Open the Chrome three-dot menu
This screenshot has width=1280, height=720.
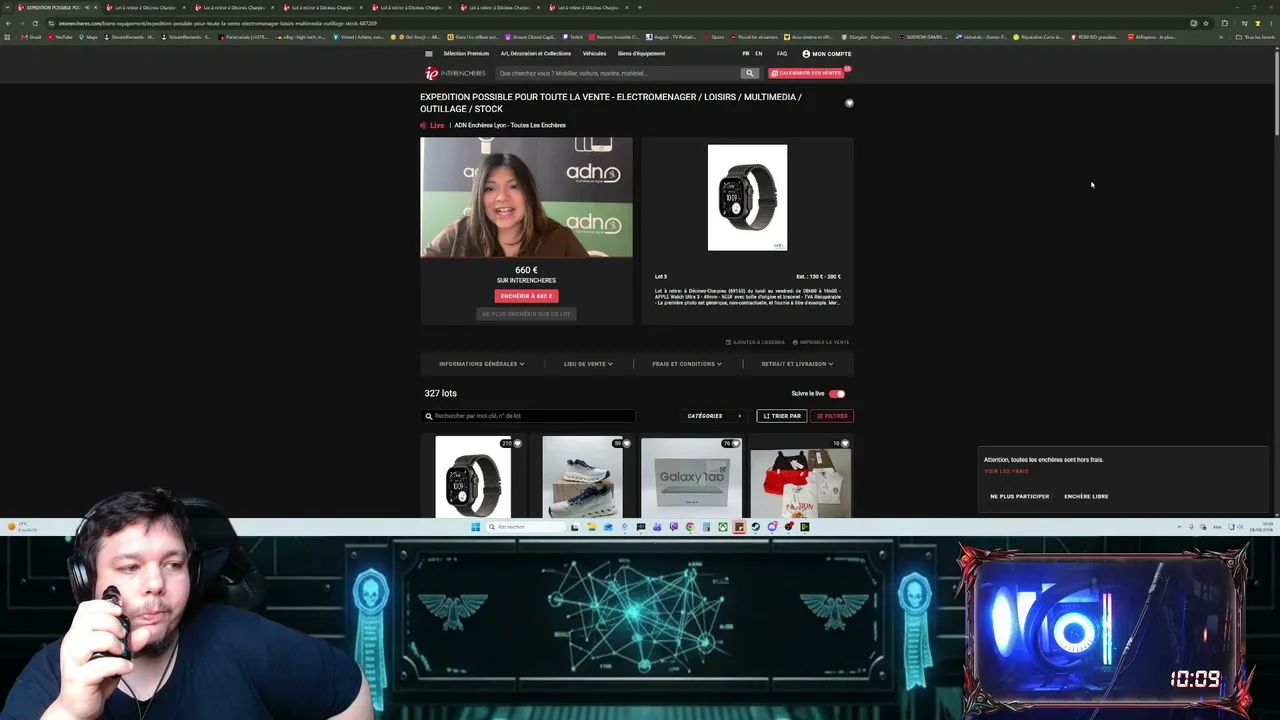[x=1271, y=23]
